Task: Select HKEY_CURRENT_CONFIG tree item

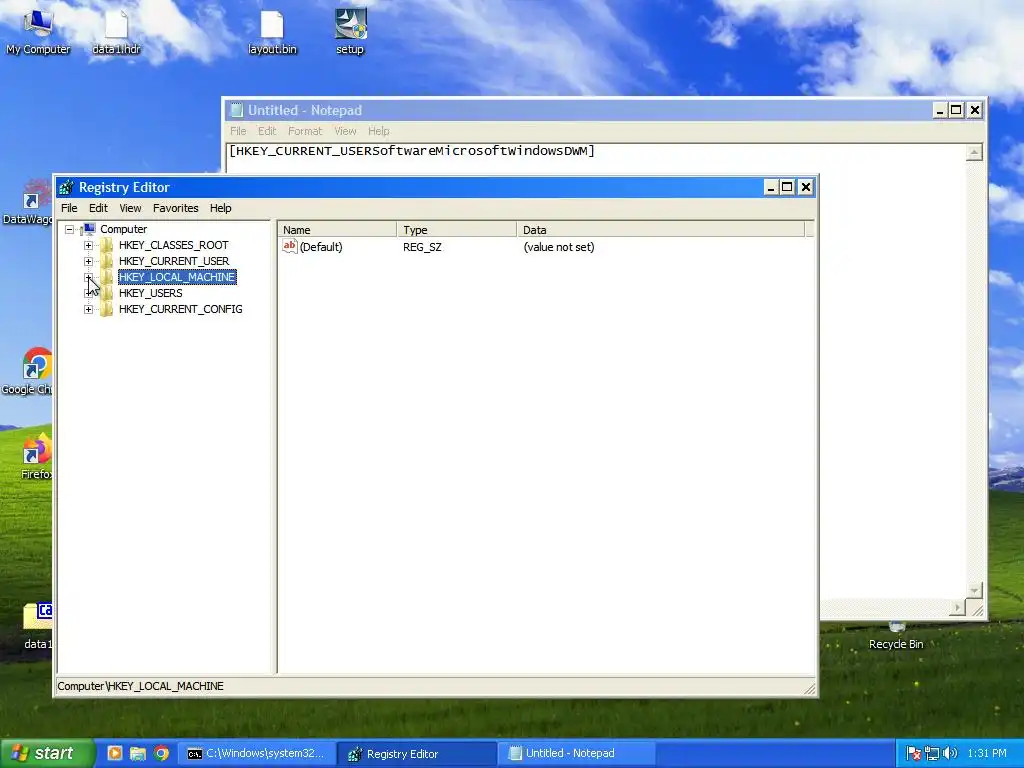Action: (x=180, y=310)
